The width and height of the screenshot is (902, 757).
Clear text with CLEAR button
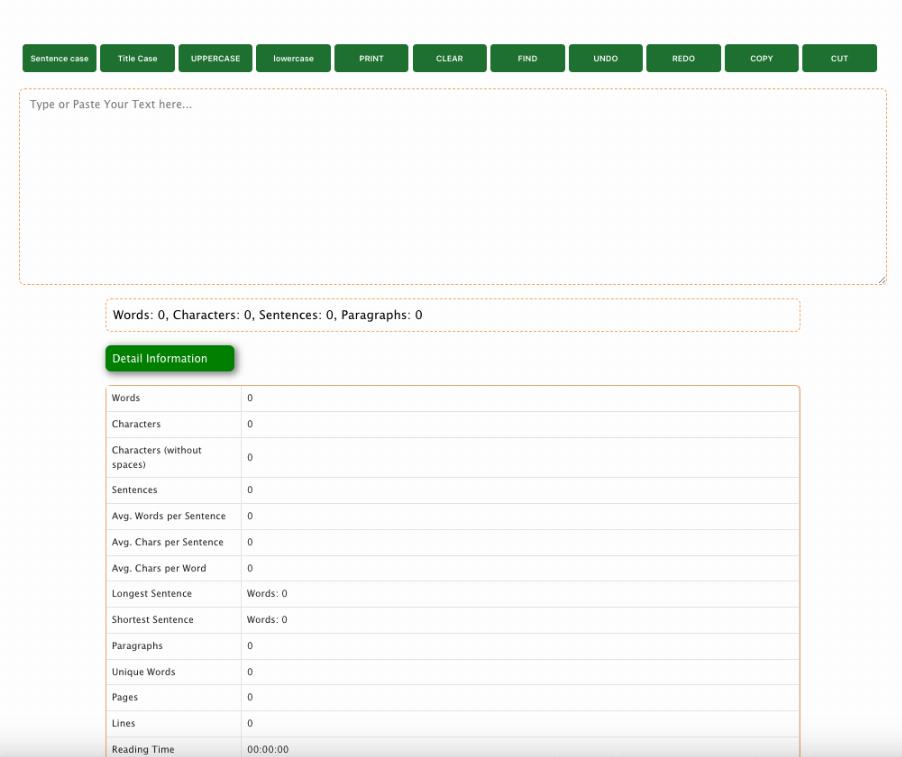click(x=449, y=59)
